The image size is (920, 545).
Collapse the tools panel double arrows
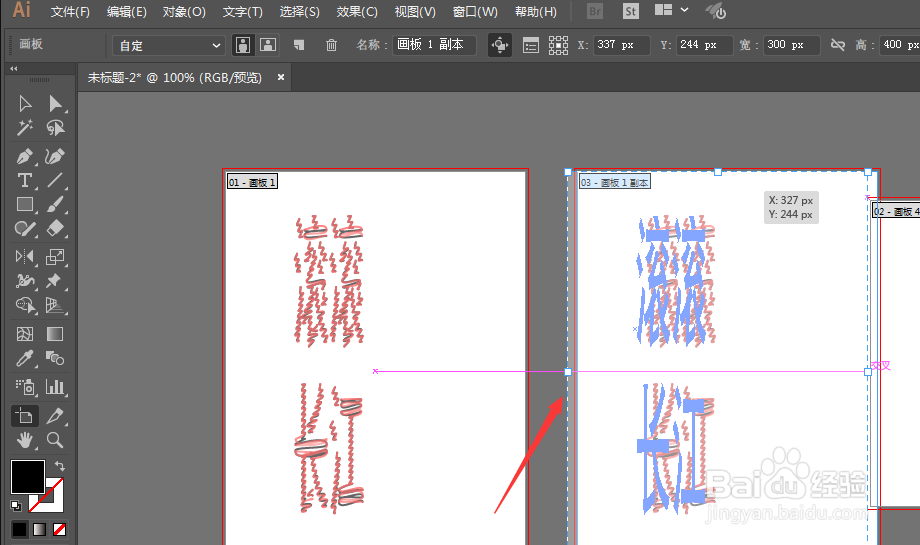(x=13, y=68)
